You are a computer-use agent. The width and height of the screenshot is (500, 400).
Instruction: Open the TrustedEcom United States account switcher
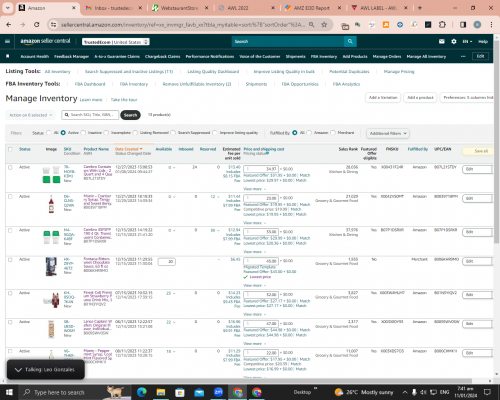(116, 42)
